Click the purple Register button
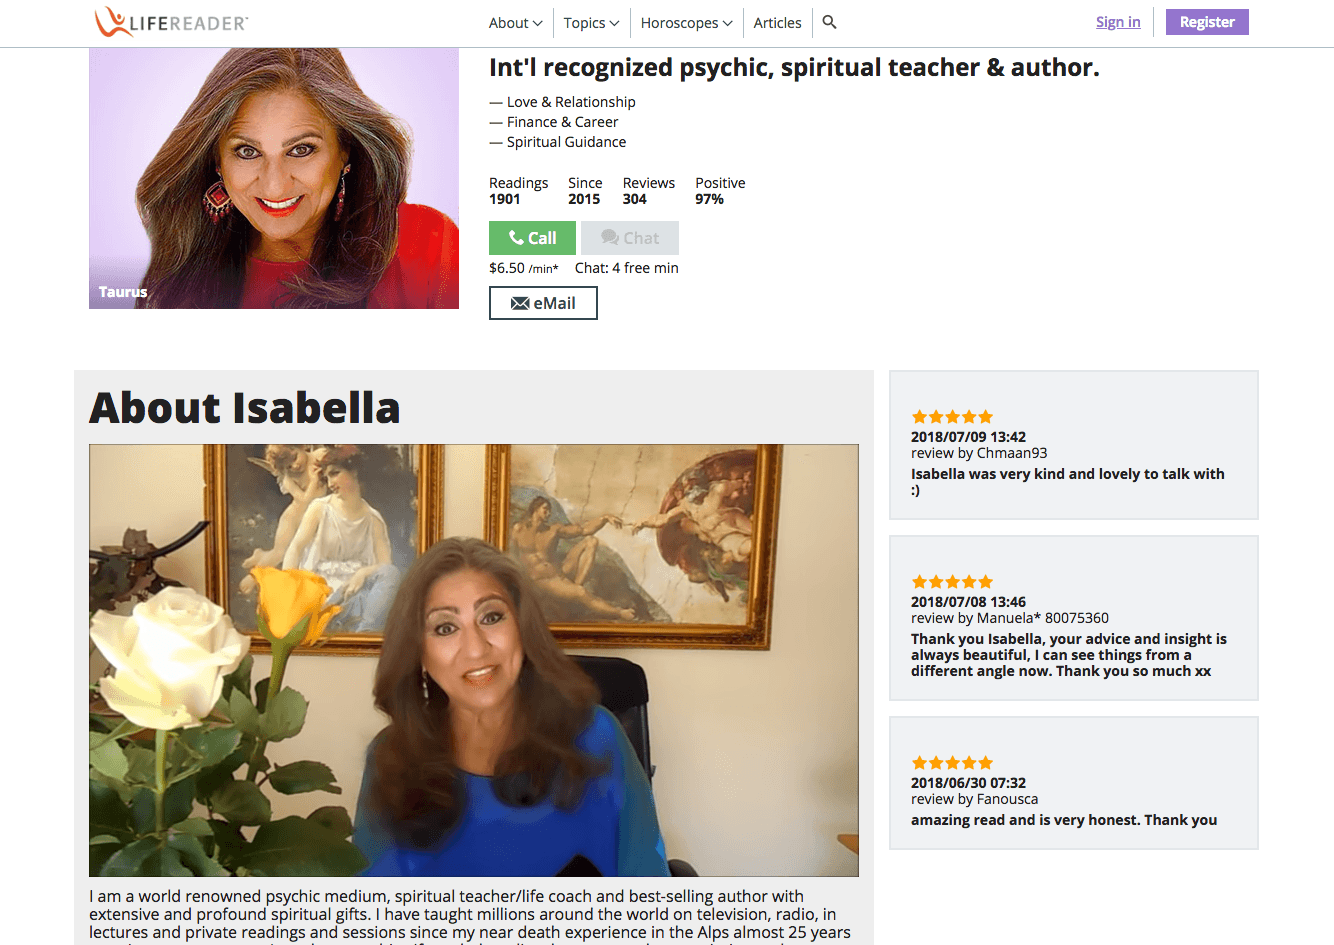Screen dimensions: 1334x945 coord(1207,22)
